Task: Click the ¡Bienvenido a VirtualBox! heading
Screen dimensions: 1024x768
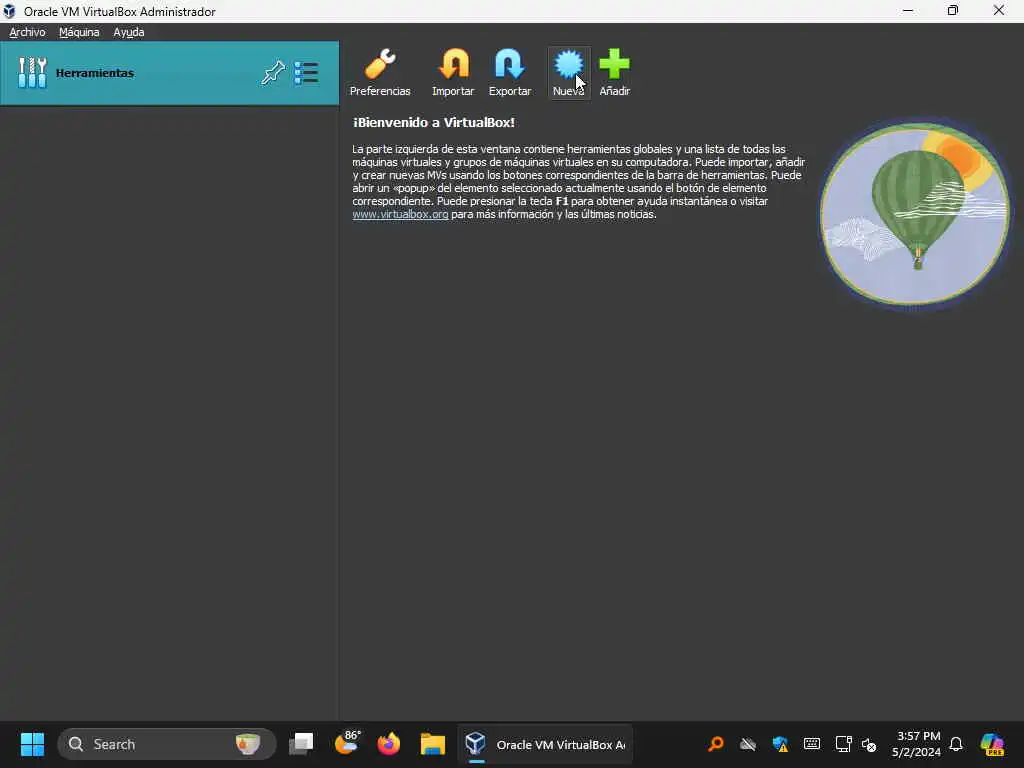Action: click(434, 122)
